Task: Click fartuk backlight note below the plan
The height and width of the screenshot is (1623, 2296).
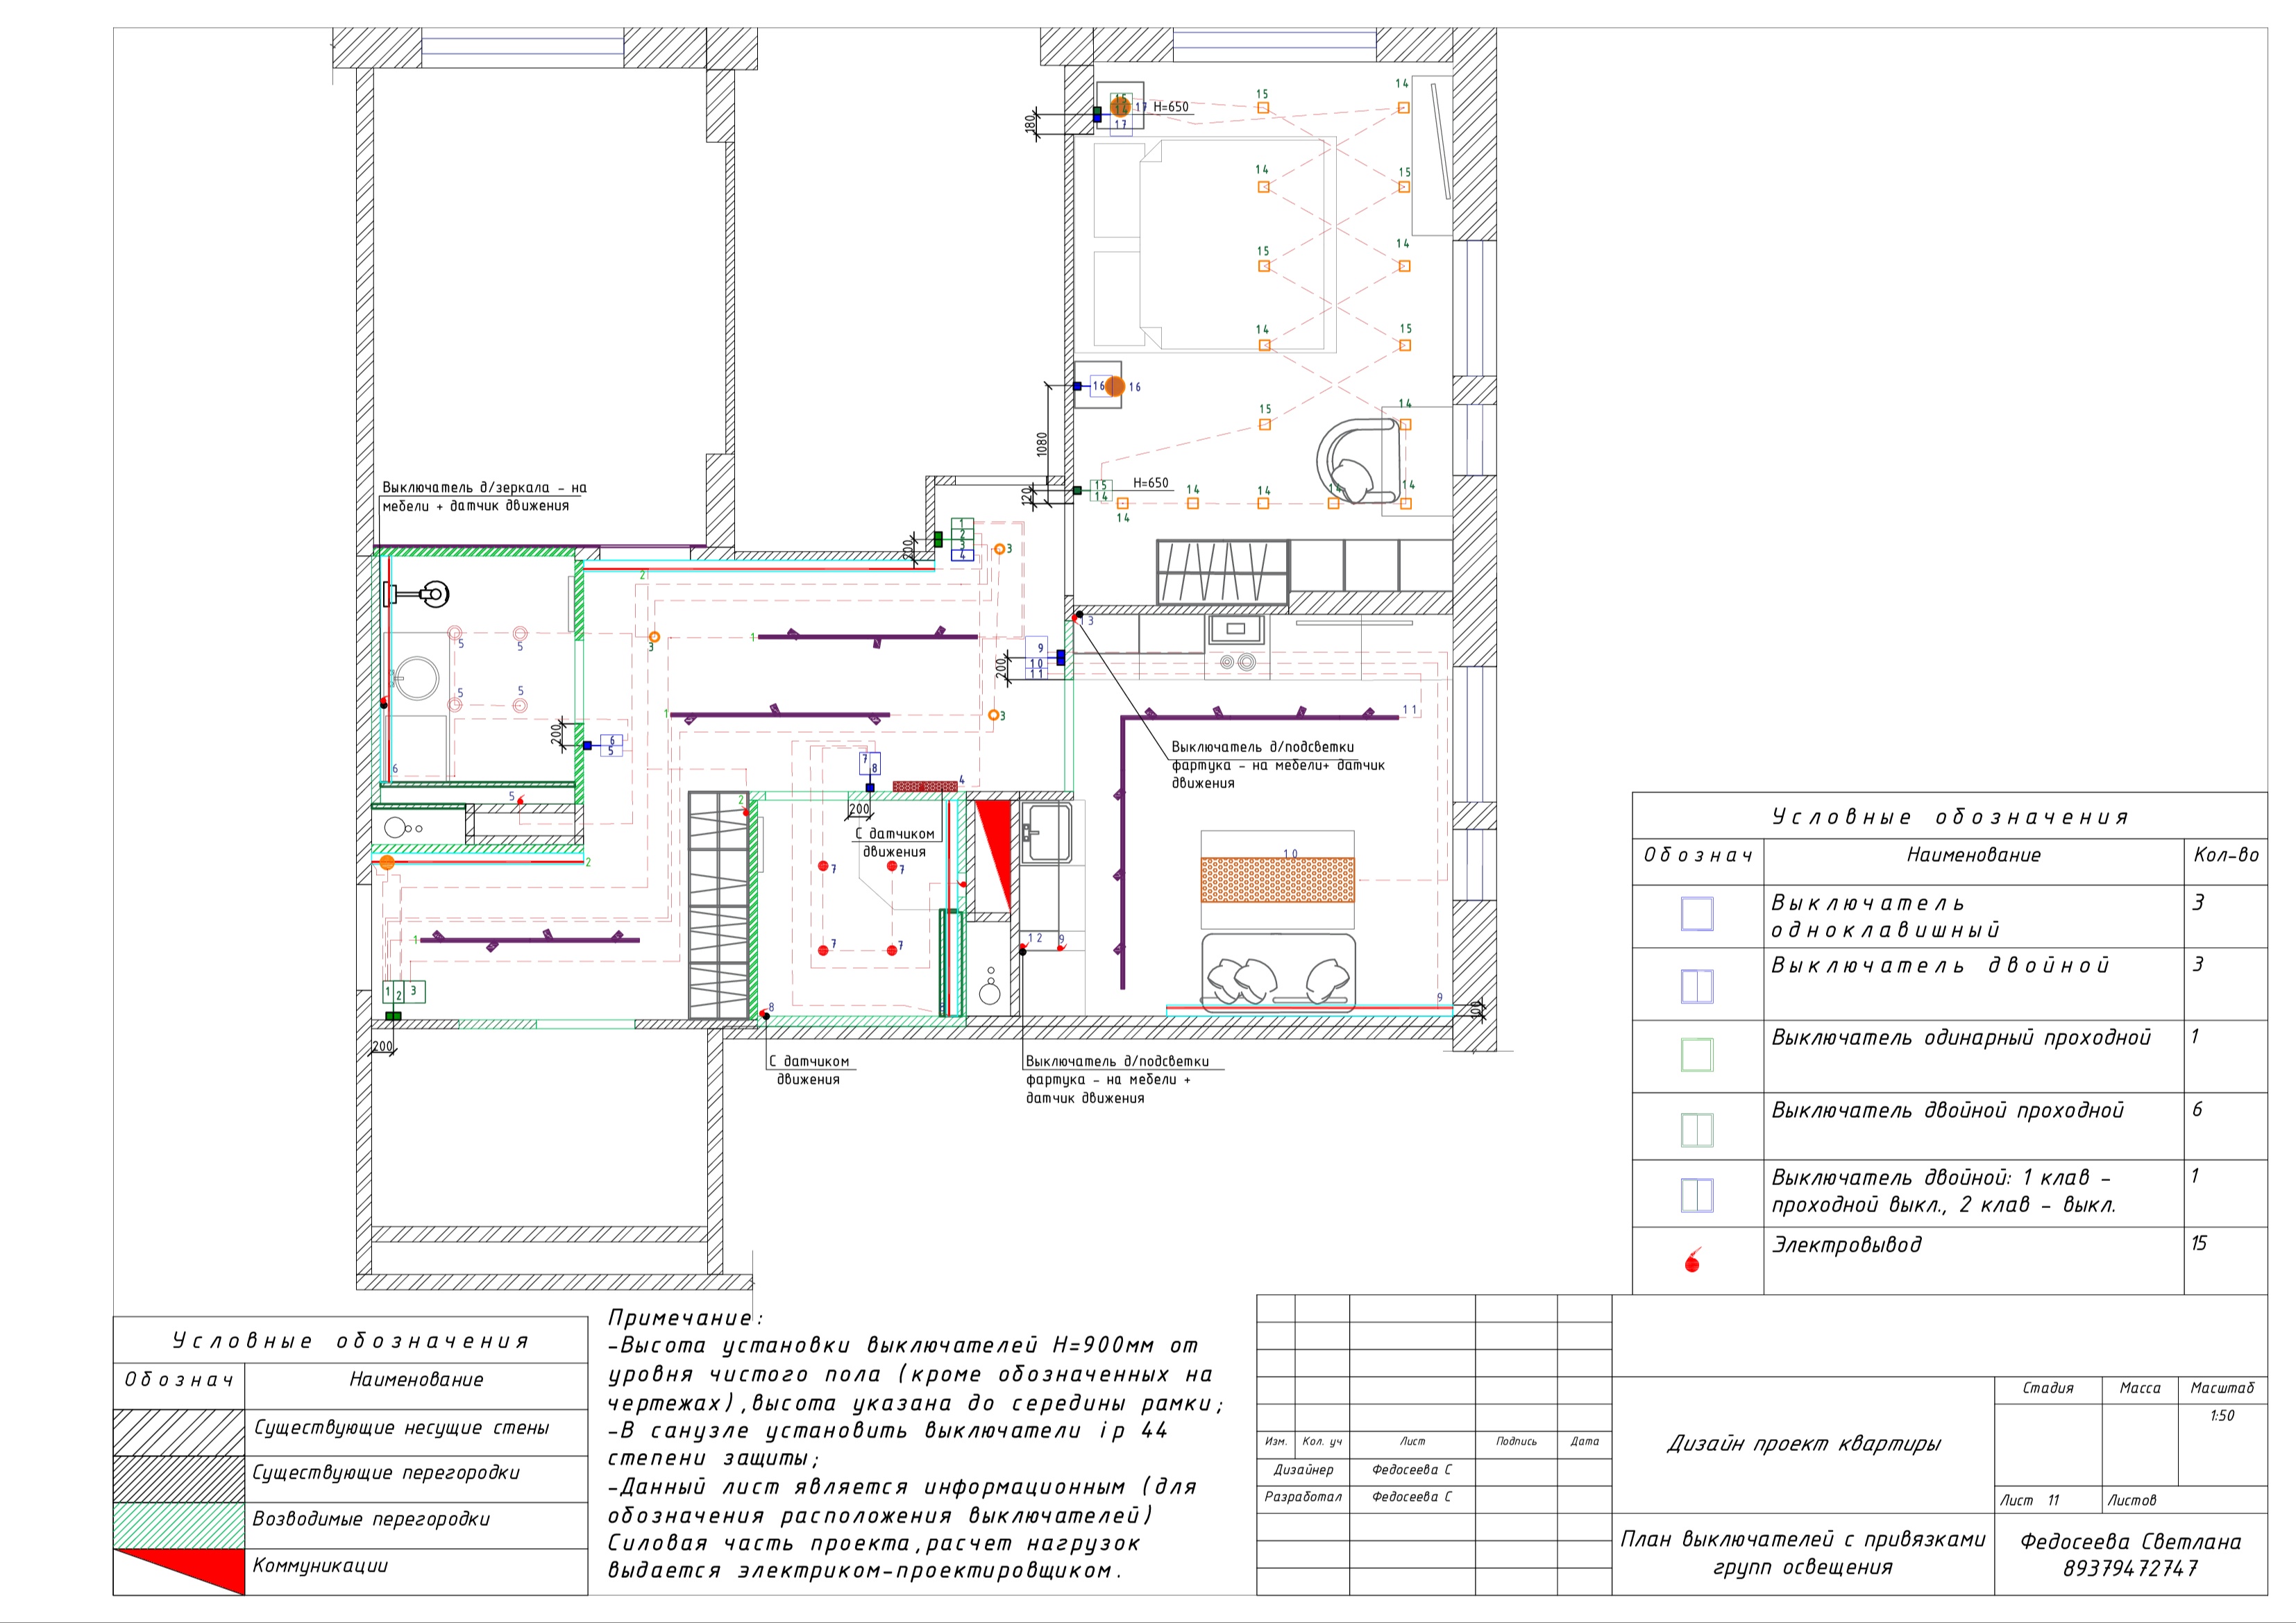Action: 1117,1079
